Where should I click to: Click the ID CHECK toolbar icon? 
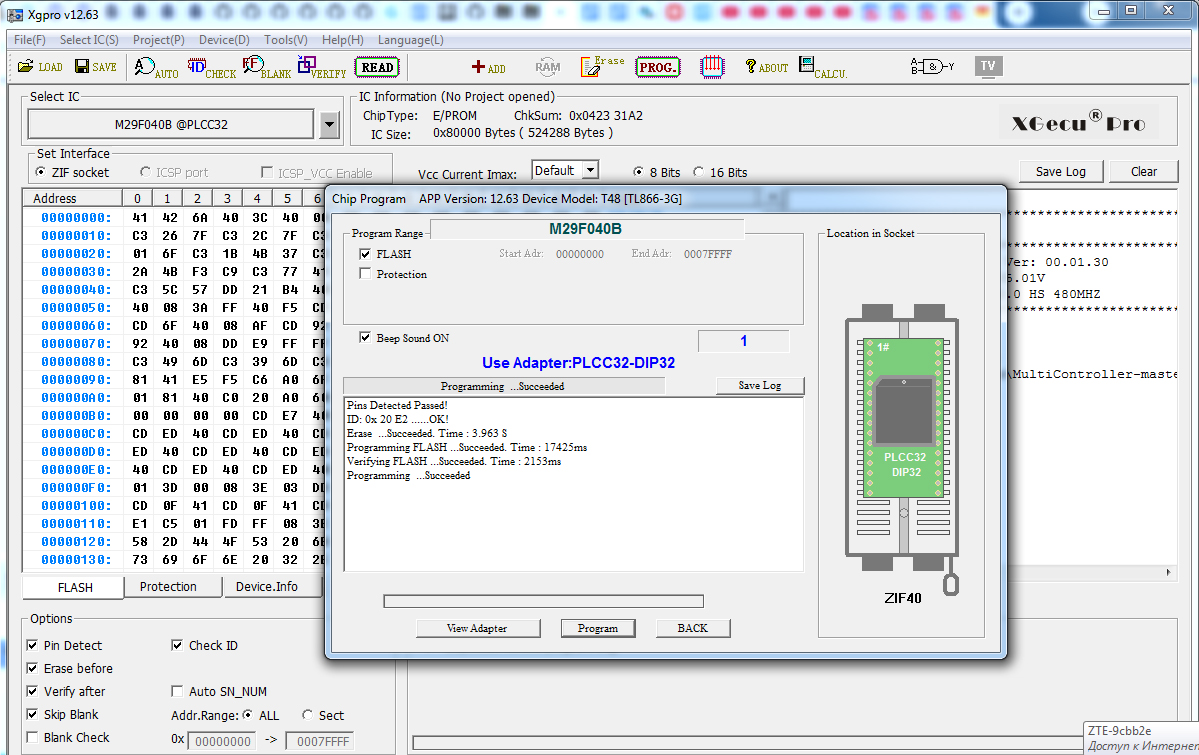212,68
